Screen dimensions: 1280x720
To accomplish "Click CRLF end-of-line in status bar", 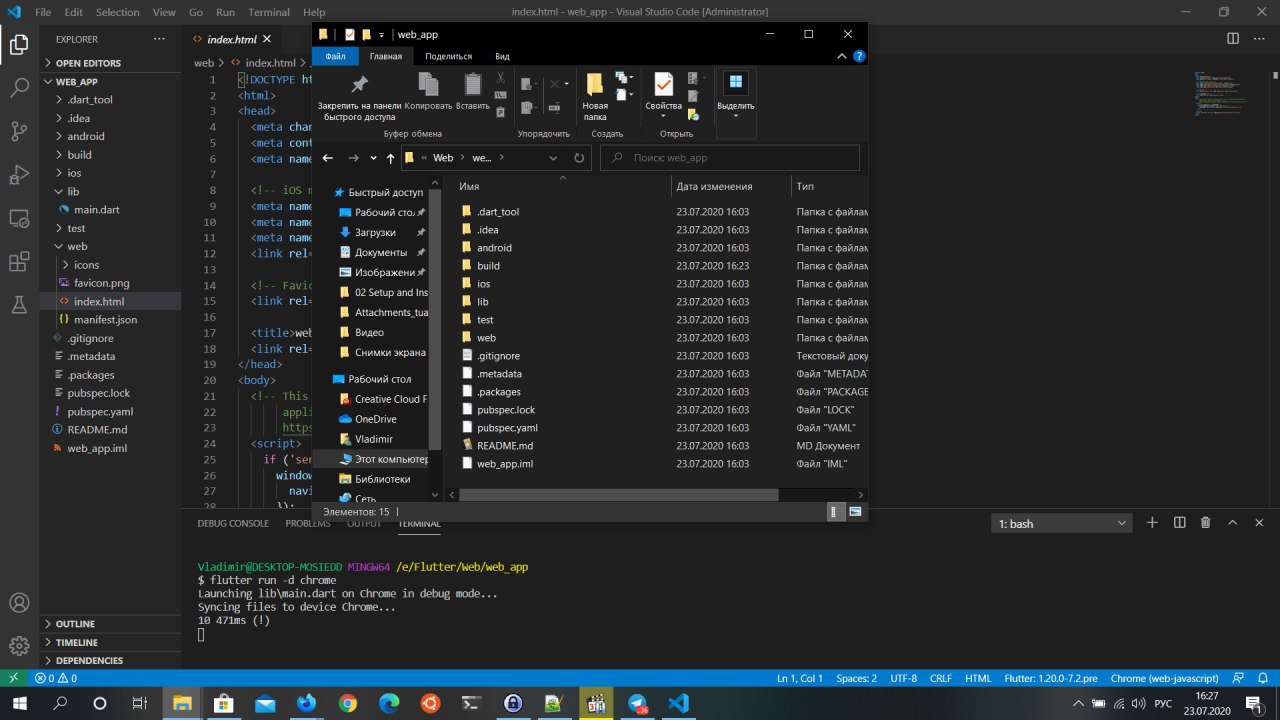I will [940, 678].
